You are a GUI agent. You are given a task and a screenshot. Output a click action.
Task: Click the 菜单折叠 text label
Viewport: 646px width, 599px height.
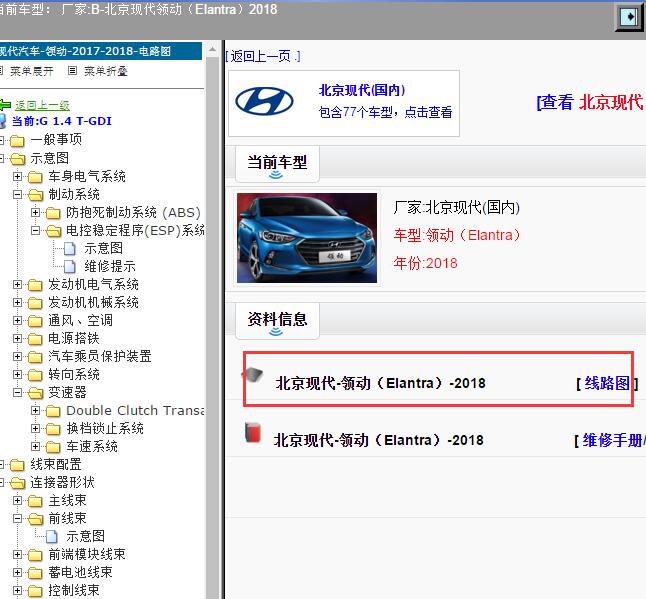click(106, 71)
